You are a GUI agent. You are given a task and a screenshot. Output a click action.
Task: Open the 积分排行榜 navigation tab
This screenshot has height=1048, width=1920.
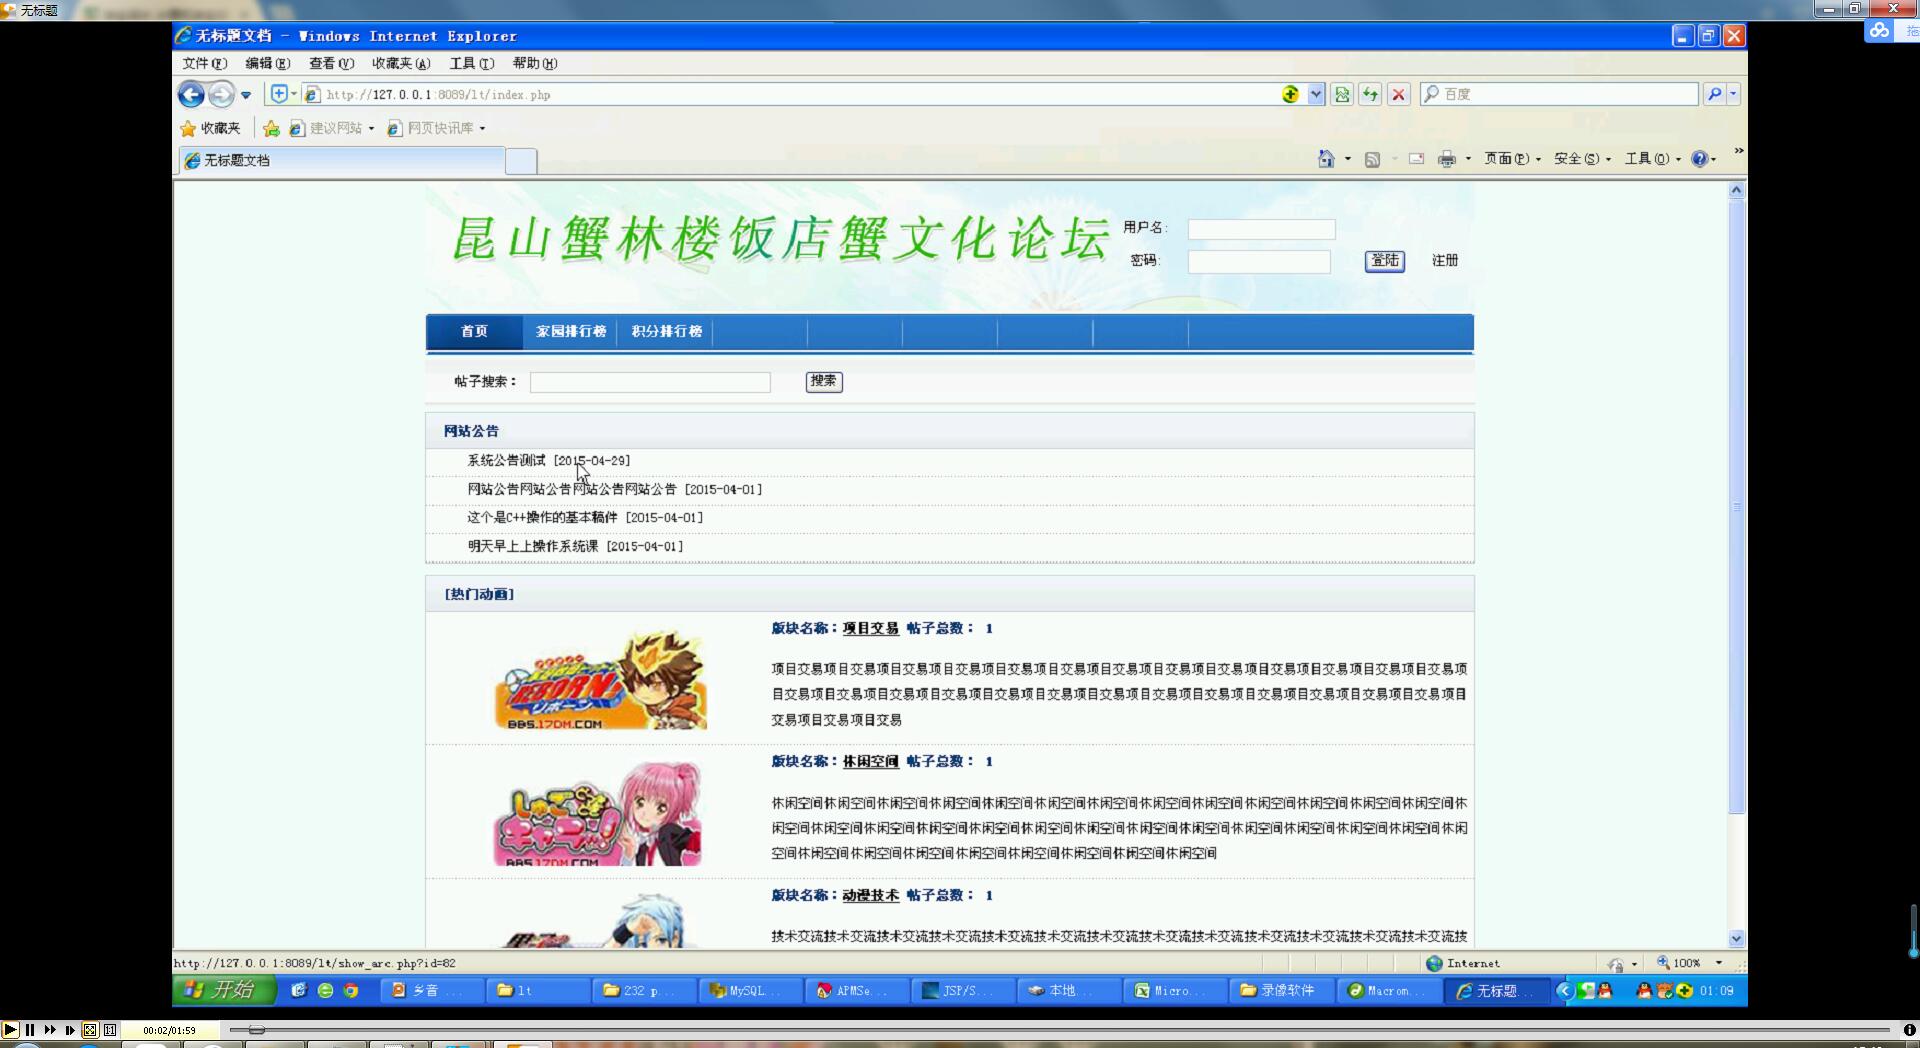666,331
